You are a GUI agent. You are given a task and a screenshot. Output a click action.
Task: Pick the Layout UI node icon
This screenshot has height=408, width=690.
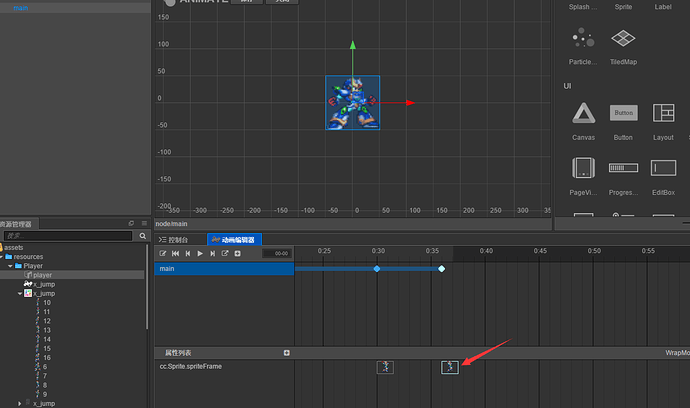tap(663, 113)
